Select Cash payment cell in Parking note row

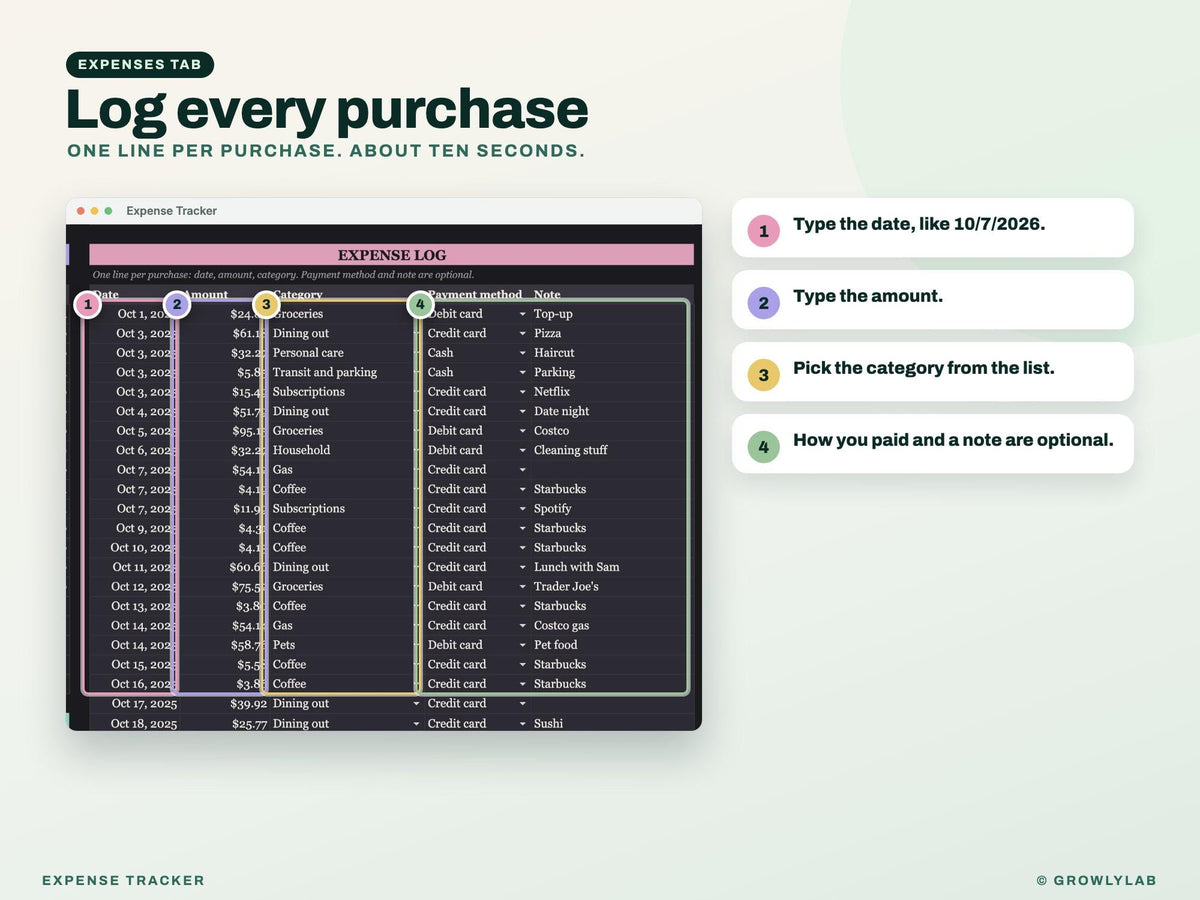click(477, 372)
